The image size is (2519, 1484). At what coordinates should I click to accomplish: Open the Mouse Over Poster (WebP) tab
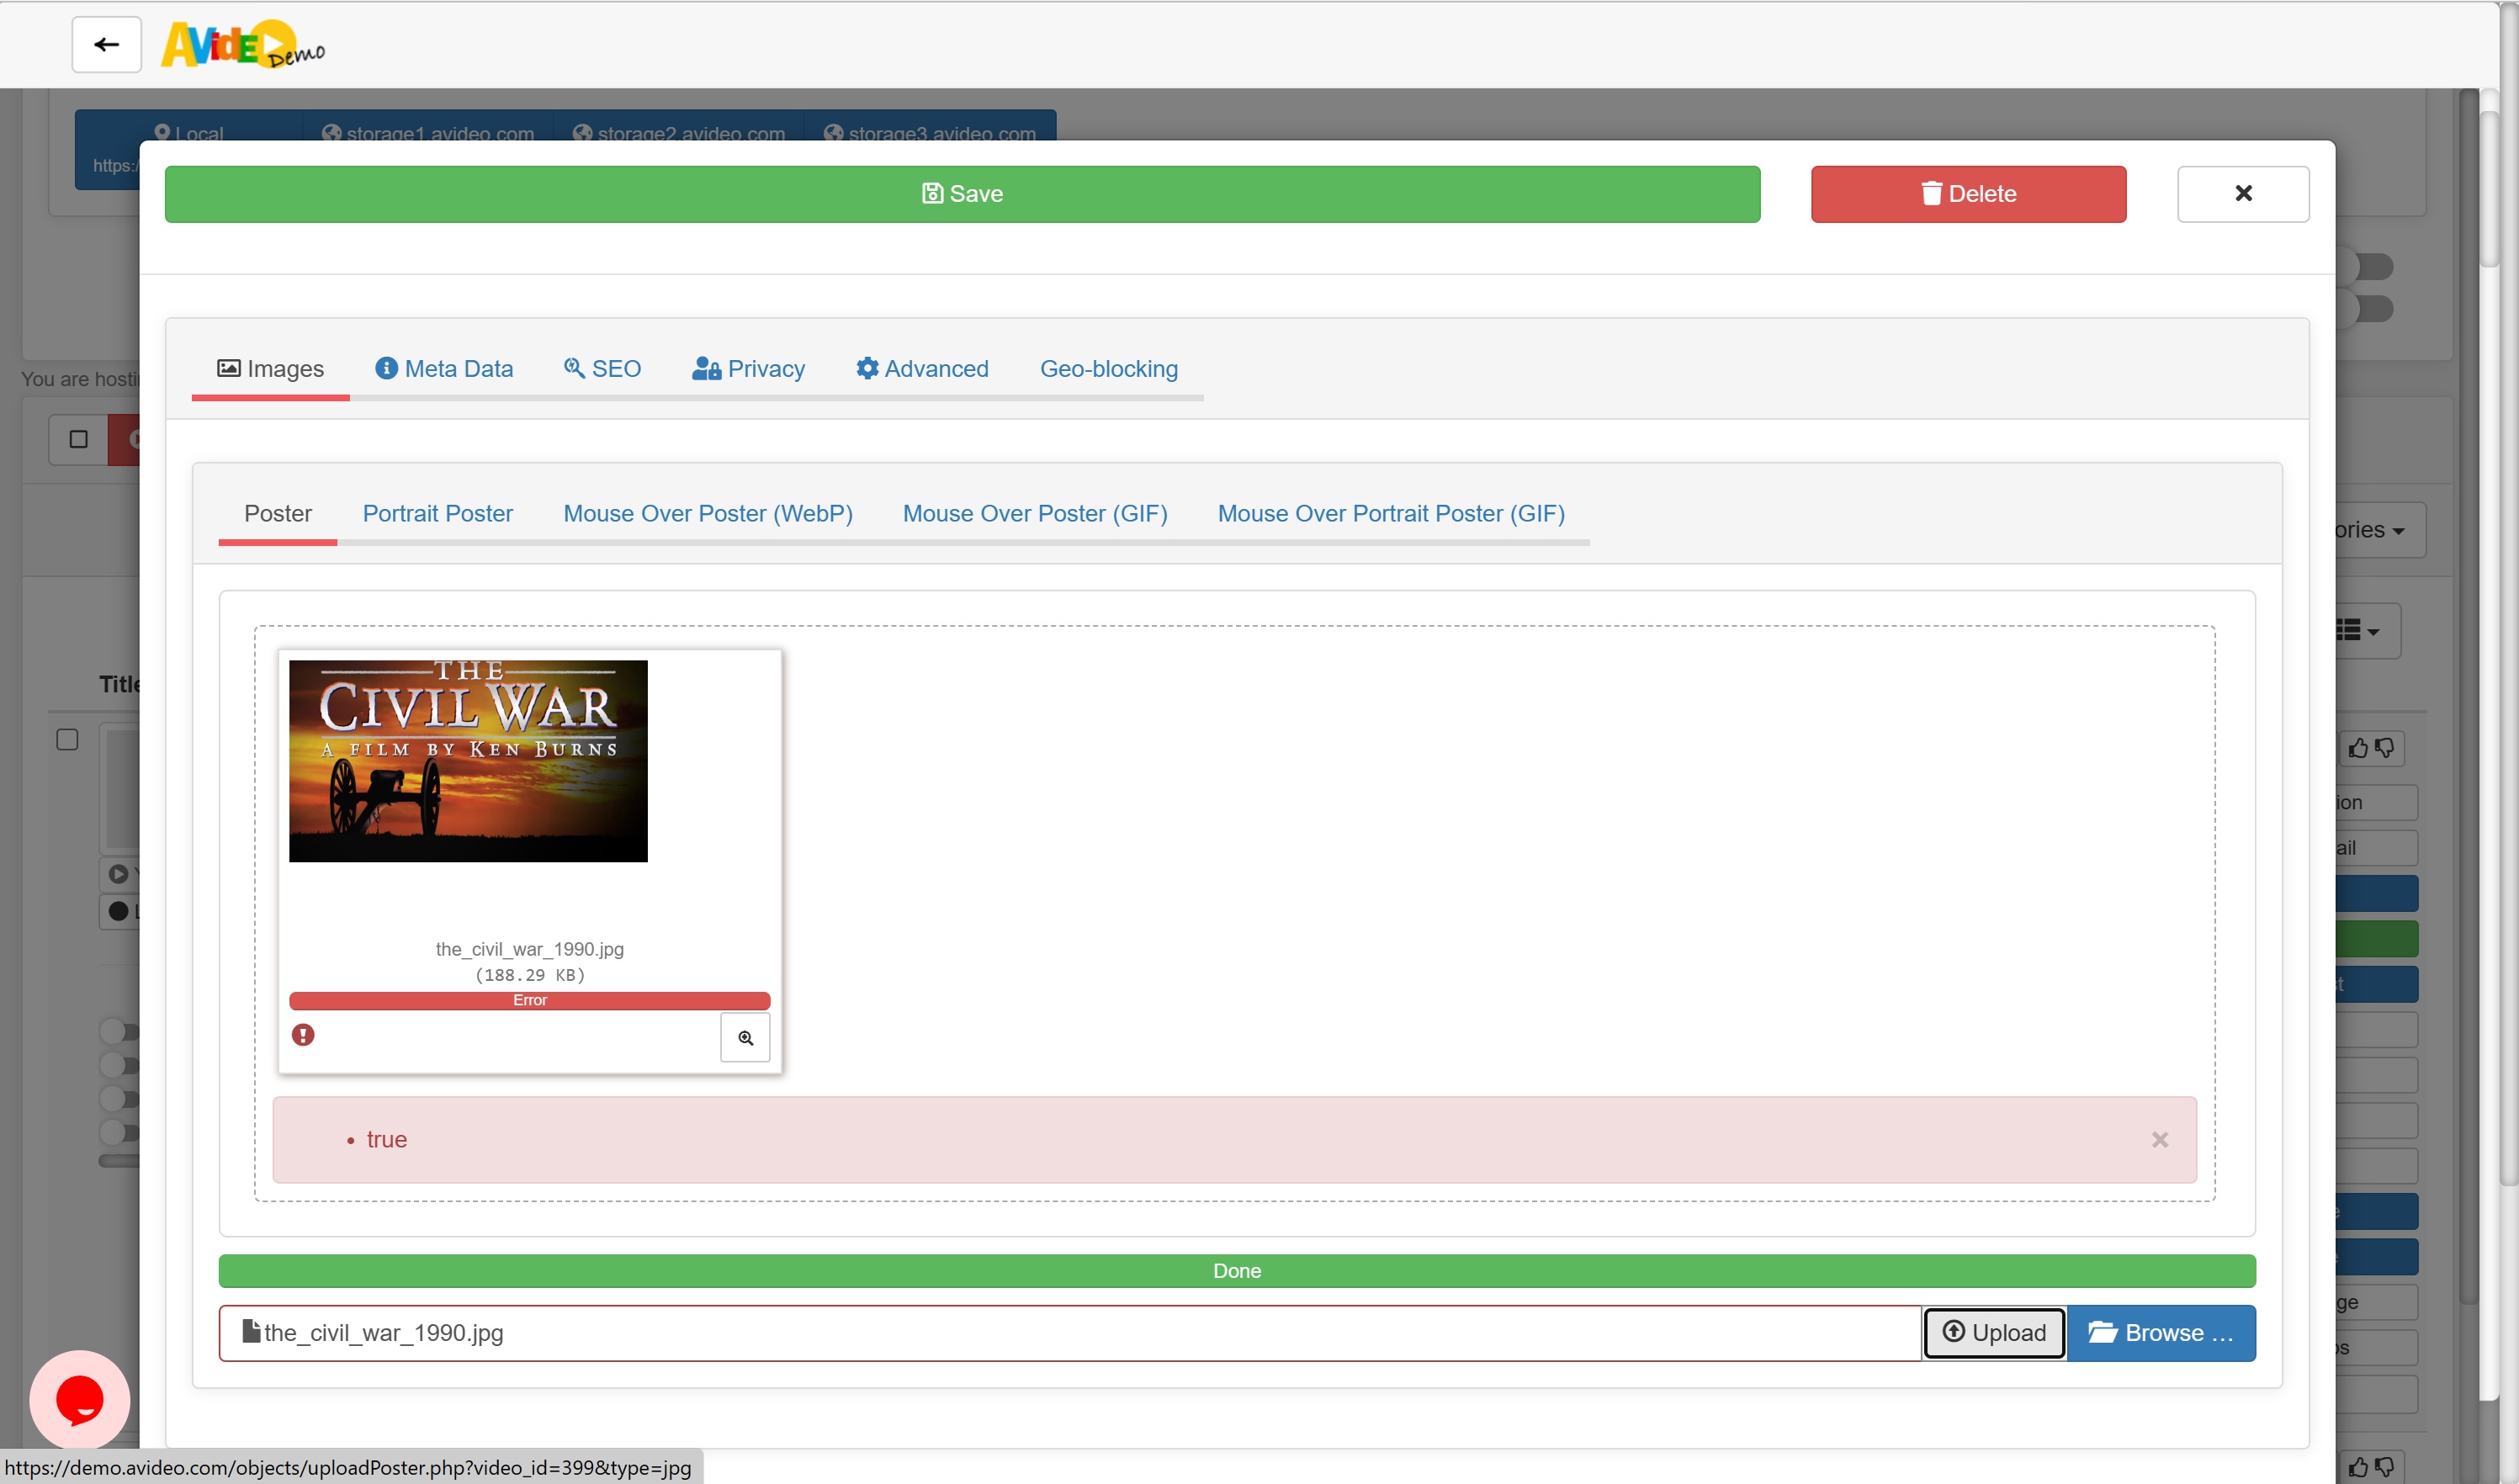click(x=707, y=513)
